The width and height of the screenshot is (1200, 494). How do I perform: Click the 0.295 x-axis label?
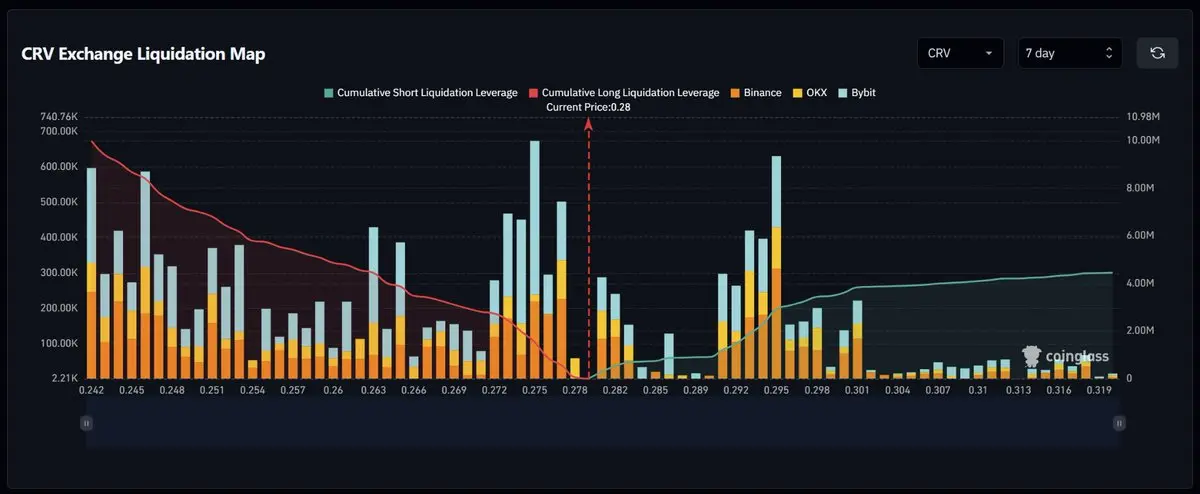(x=776, y=390)
